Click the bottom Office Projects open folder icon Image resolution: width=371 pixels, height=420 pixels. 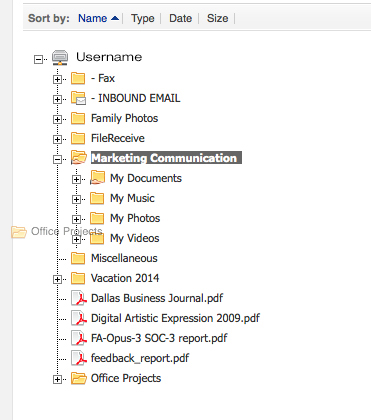pyautogui.click(x=79, y=378)
